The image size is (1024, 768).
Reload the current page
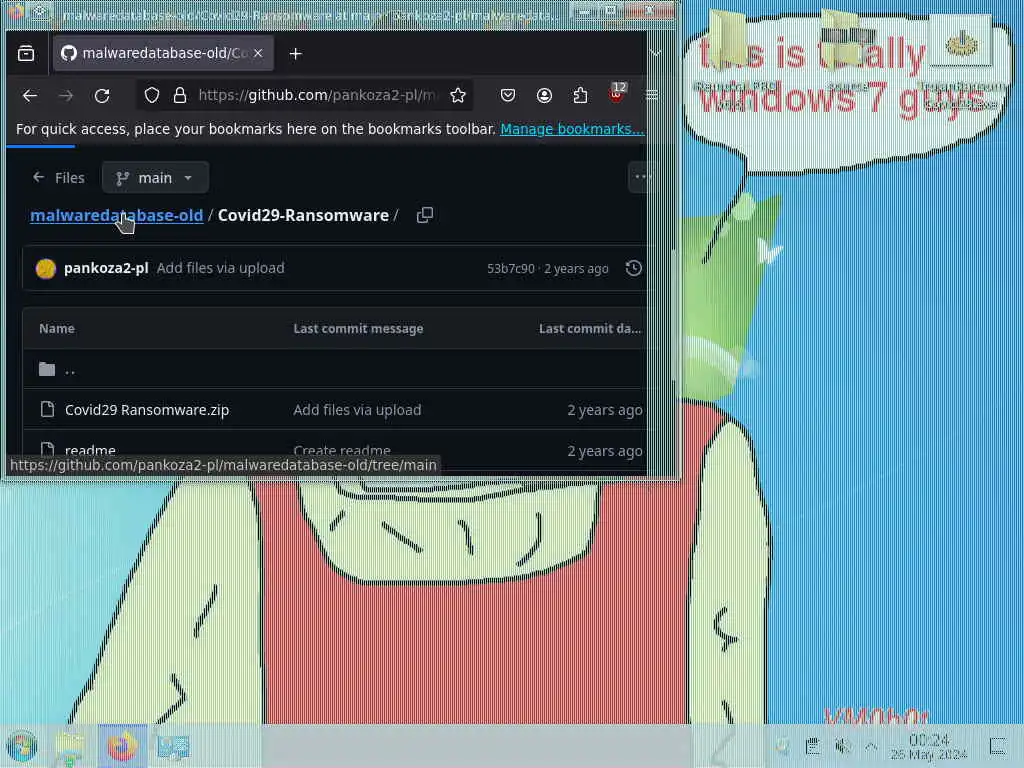(103, 96)
